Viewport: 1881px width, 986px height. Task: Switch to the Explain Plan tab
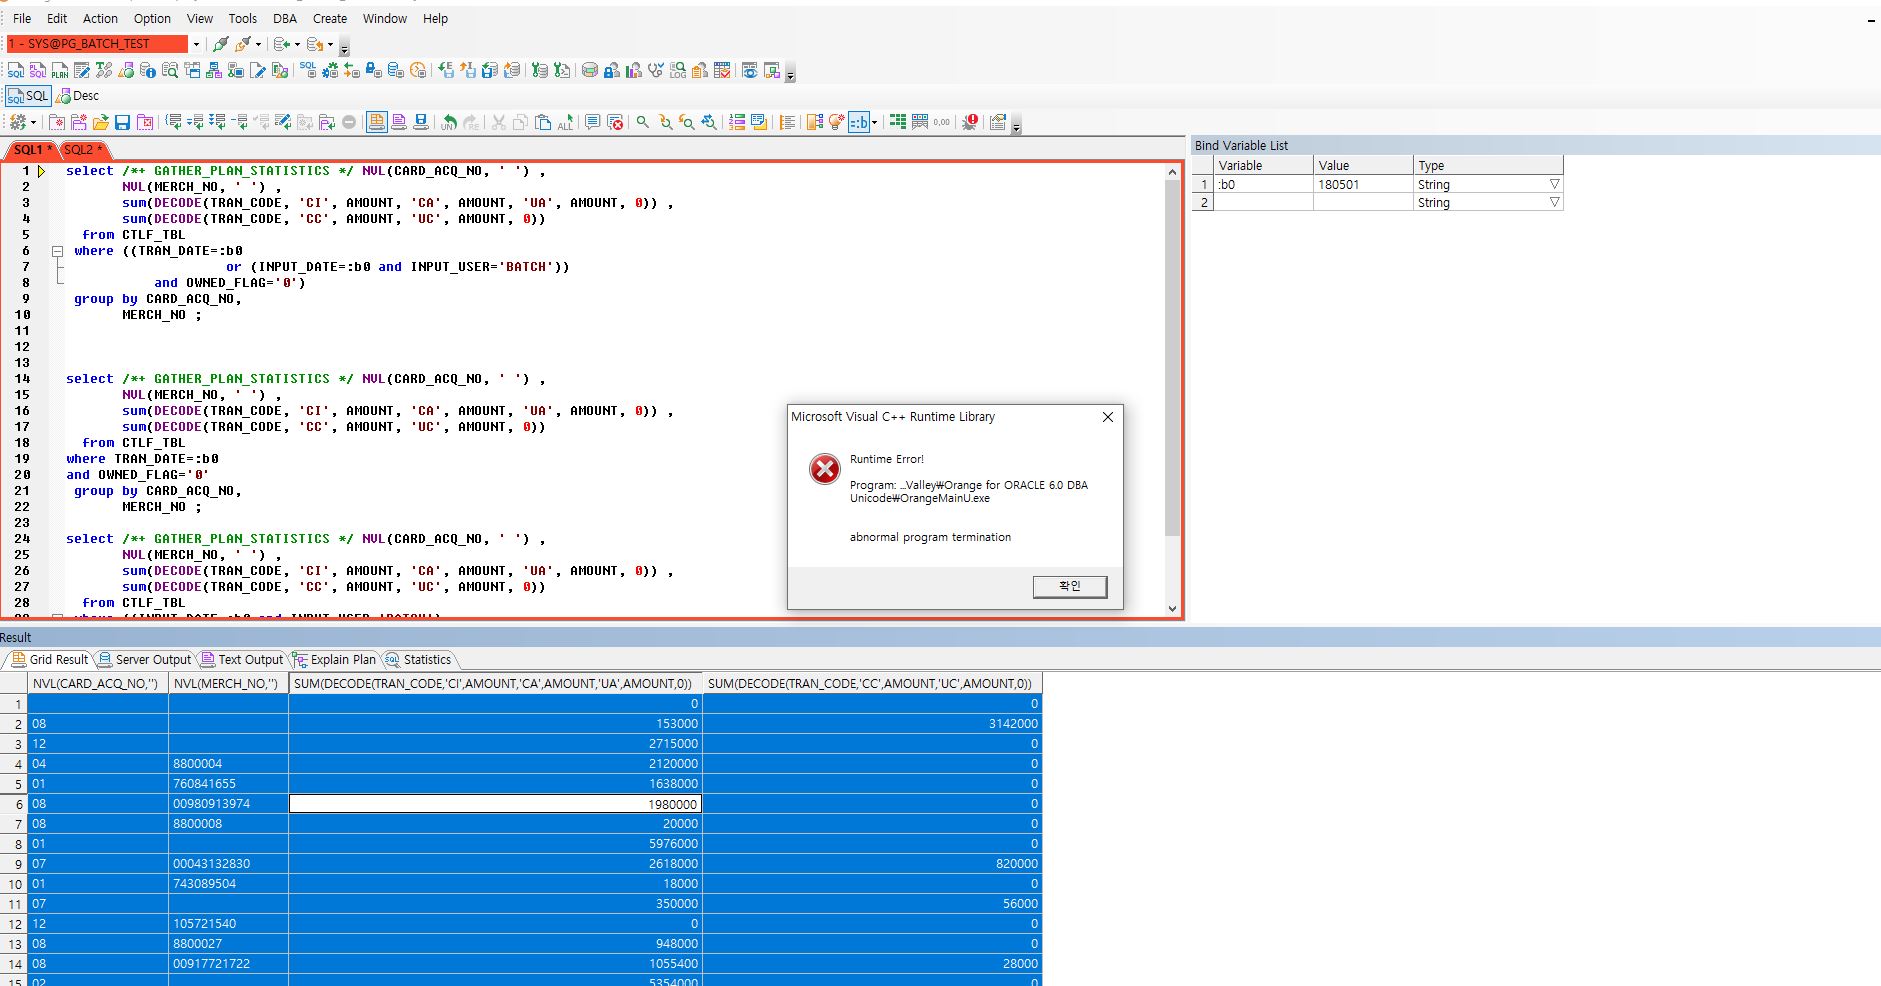[x=335, y=659]
